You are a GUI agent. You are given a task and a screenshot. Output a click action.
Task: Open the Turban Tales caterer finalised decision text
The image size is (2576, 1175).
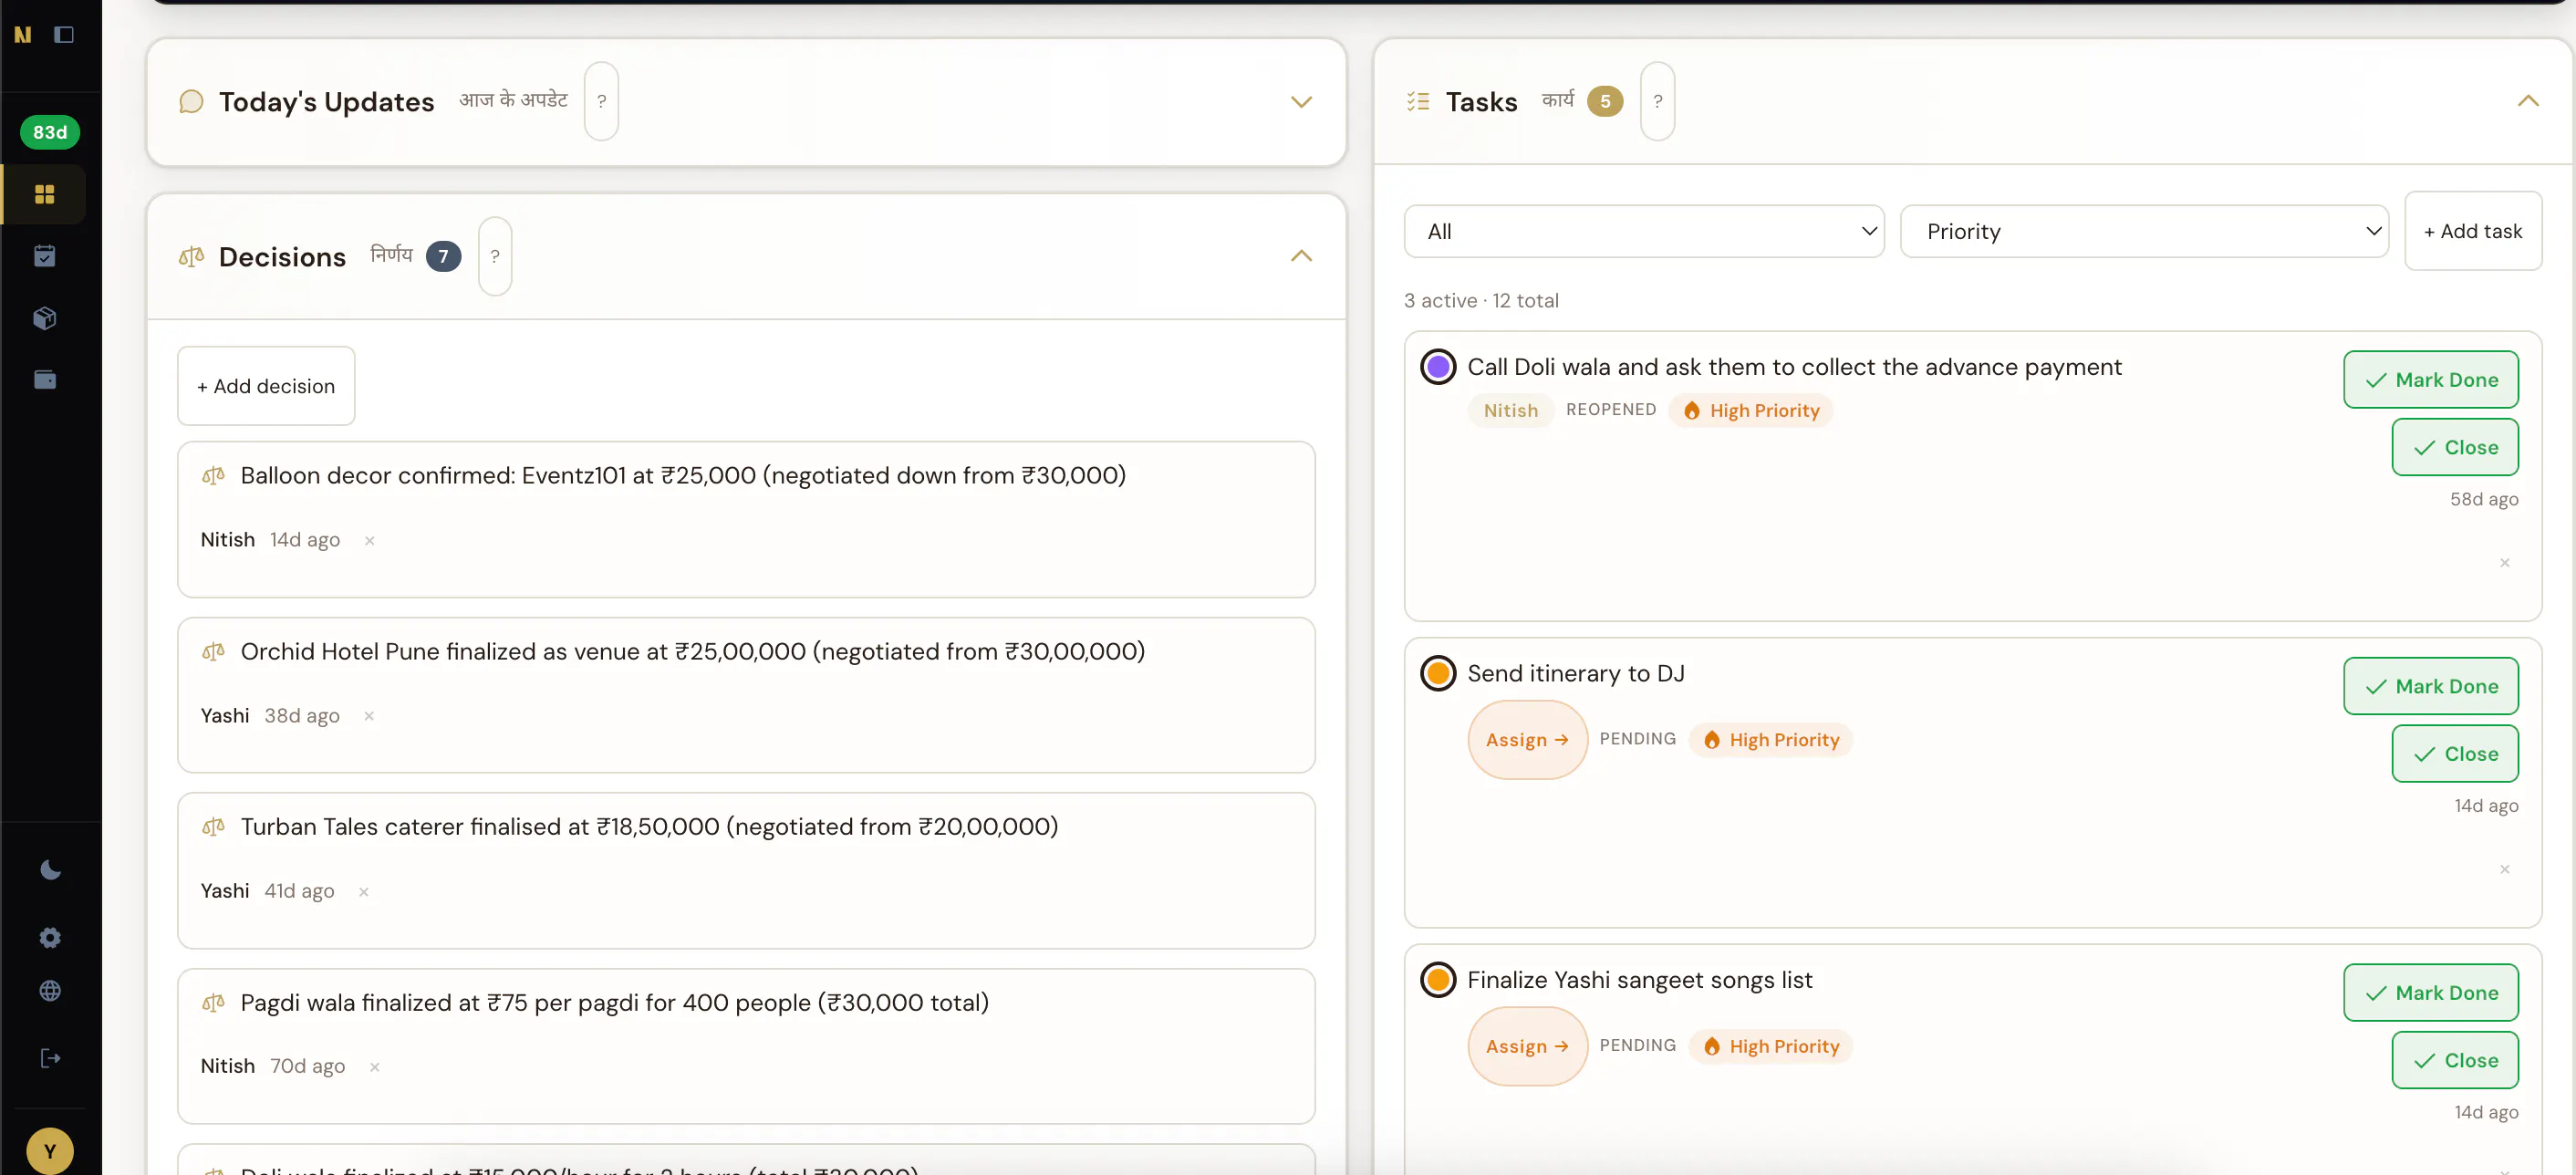(649, 827)
